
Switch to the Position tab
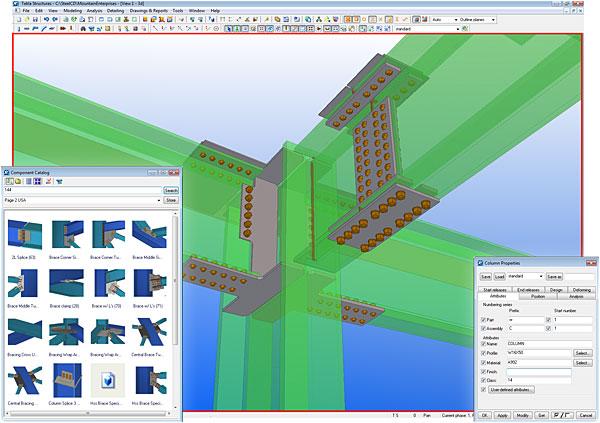point(538,296)
